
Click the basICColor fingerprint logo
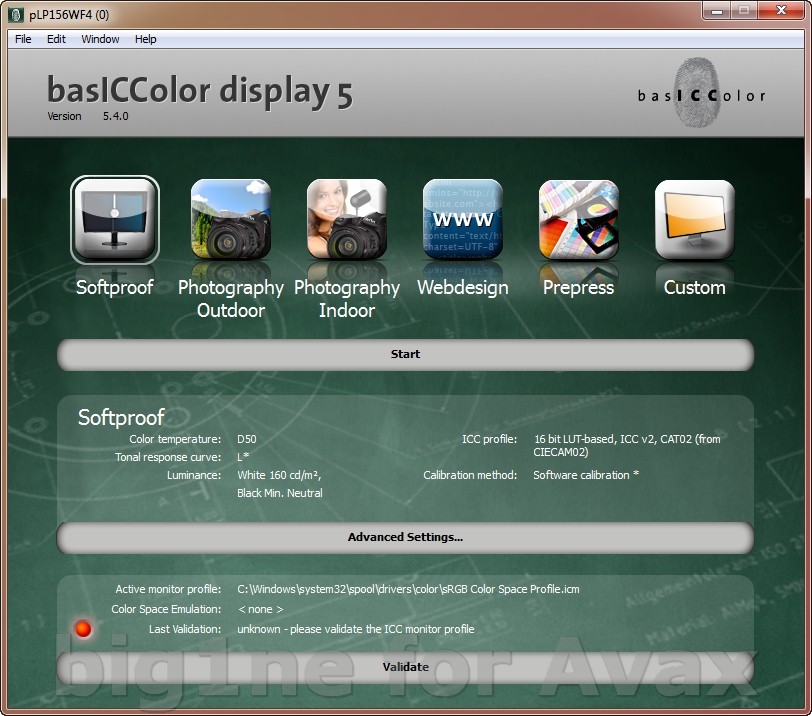(x=701, y=93)
